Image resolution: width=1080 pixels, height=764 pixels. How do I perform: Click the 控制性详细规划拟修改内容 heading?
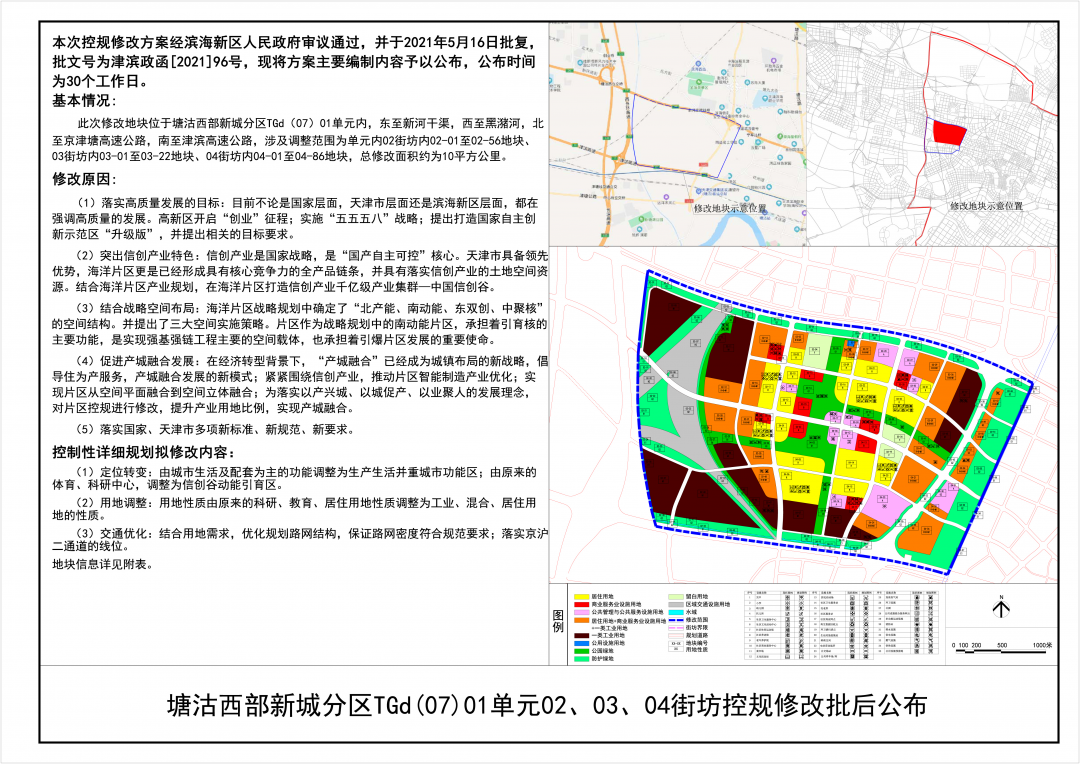[143, 452]
